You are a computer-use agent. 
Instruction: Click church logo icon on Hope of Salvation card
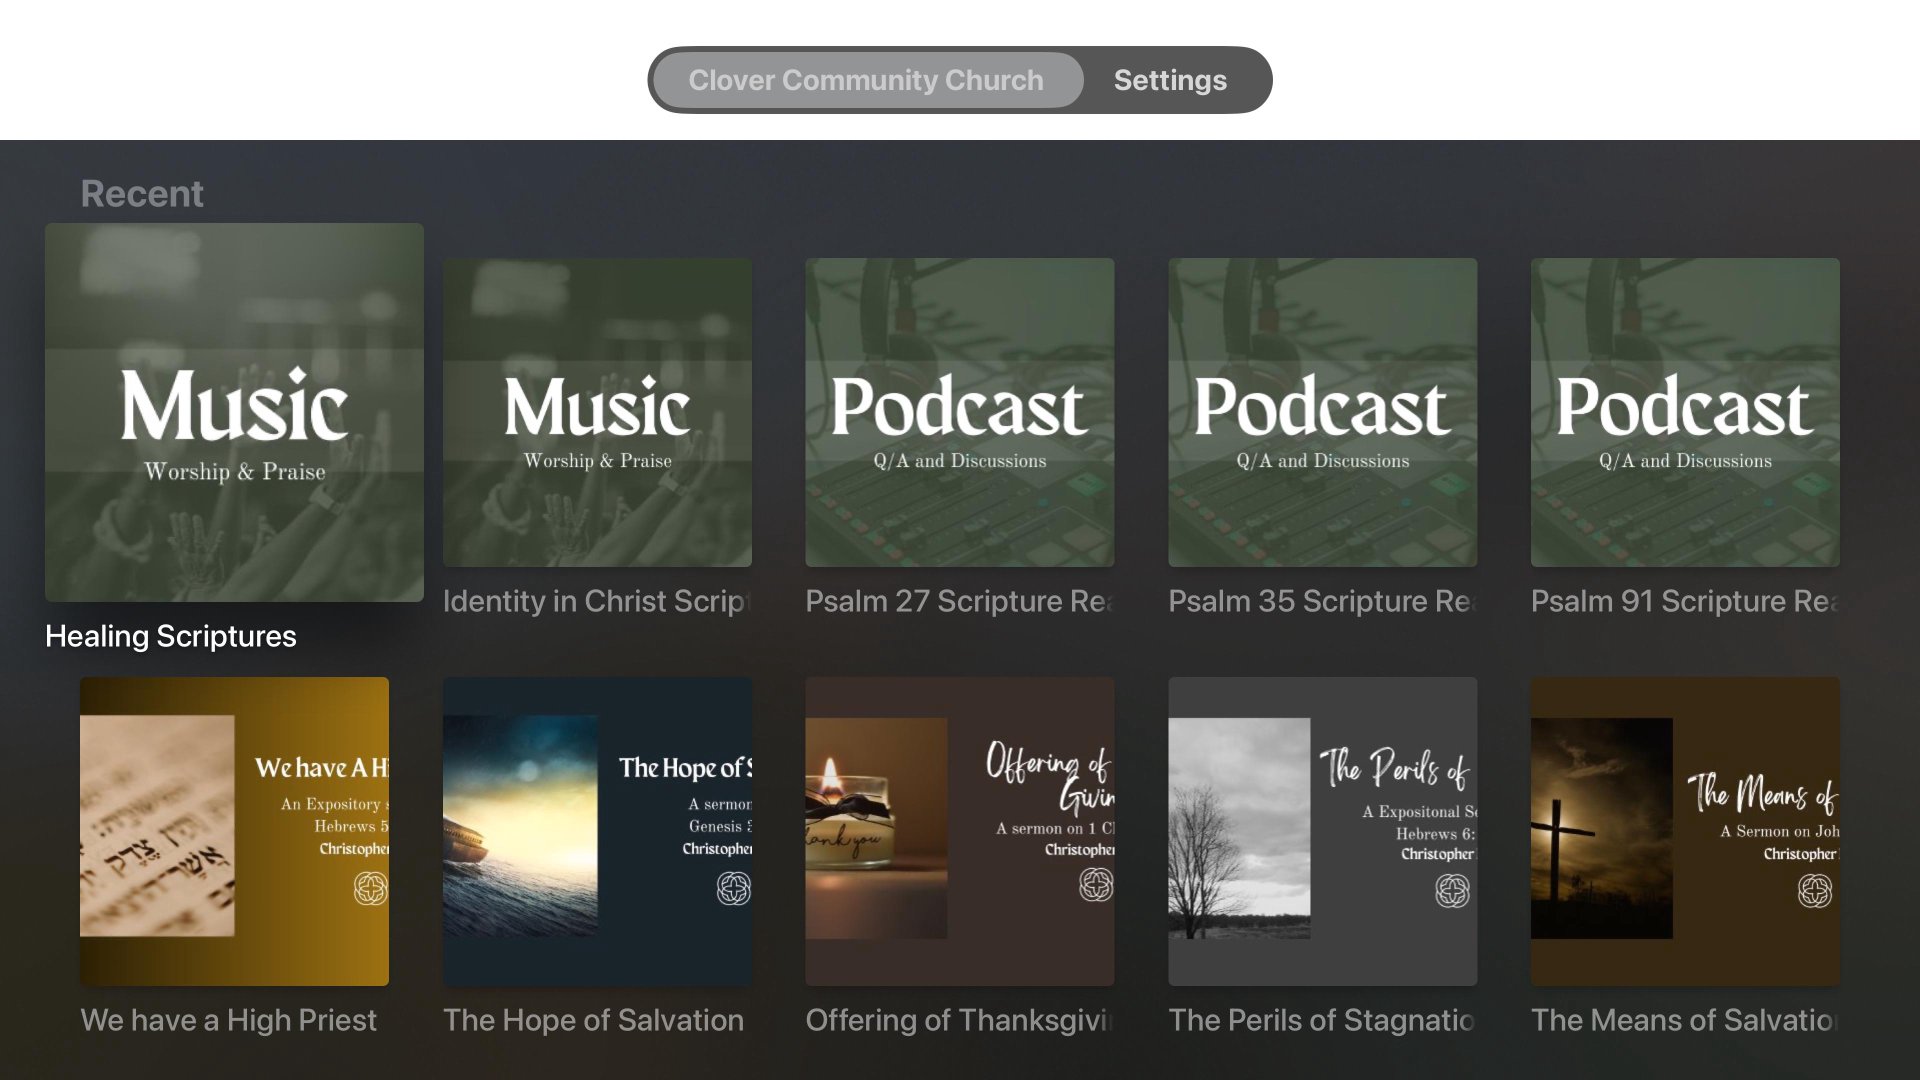pos(733,888)
